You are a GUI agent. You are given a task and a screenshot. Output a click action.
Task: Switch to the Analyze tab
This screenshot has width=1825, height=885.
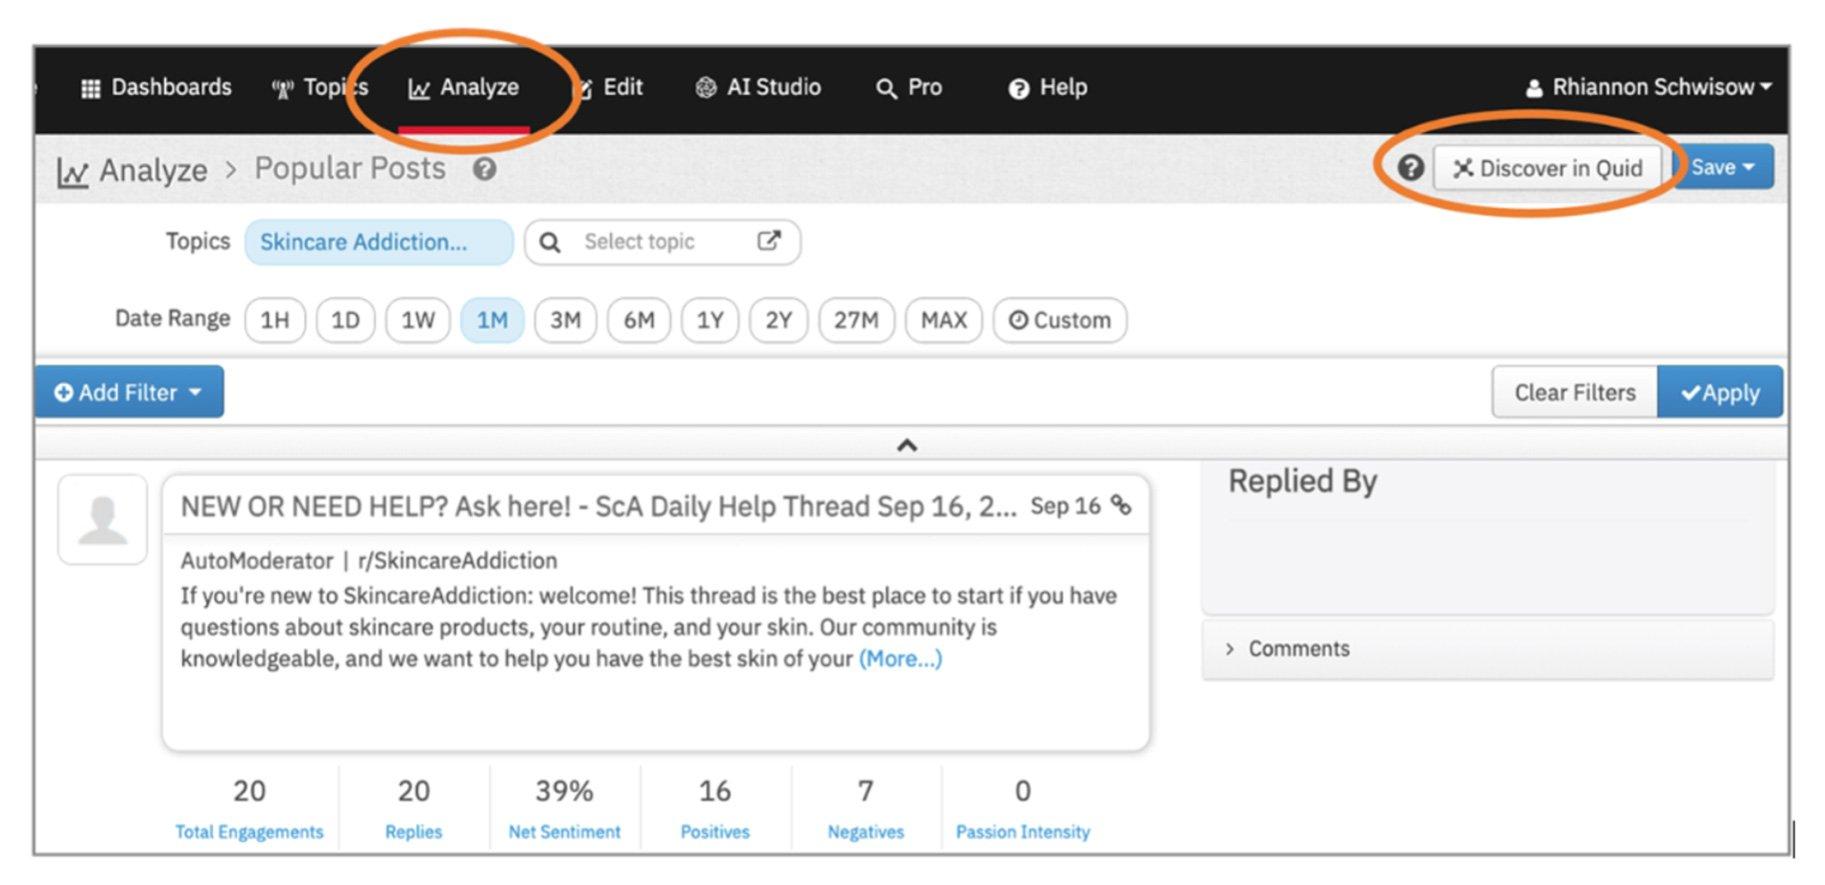coord(463,88)
